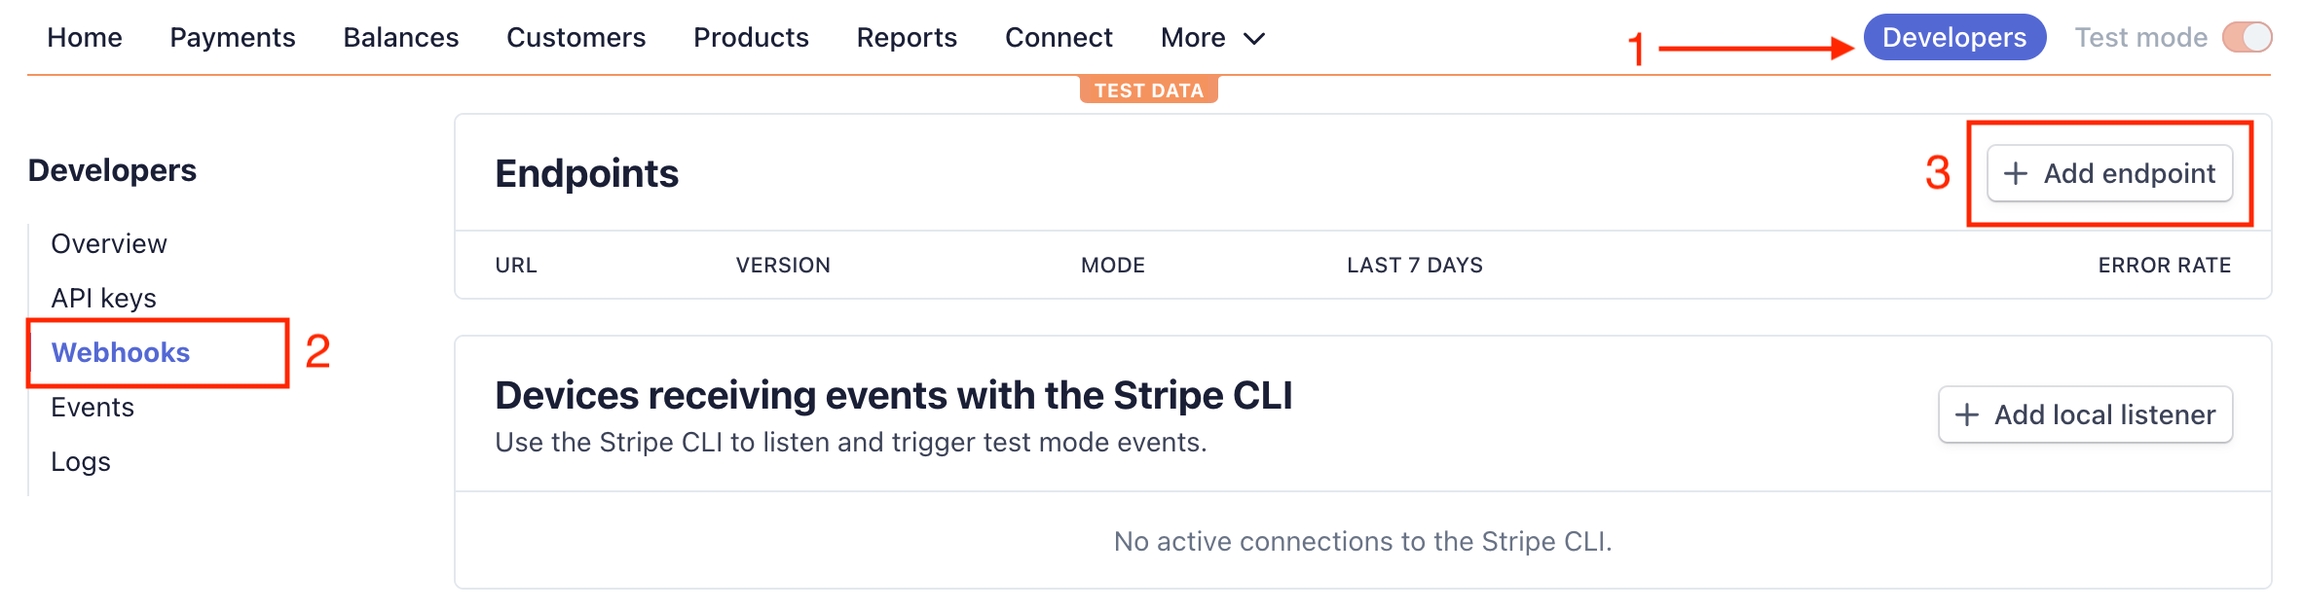Switch to the Payments tab
The width and height of the screenshot is (2304, 611).
[233, 37]
